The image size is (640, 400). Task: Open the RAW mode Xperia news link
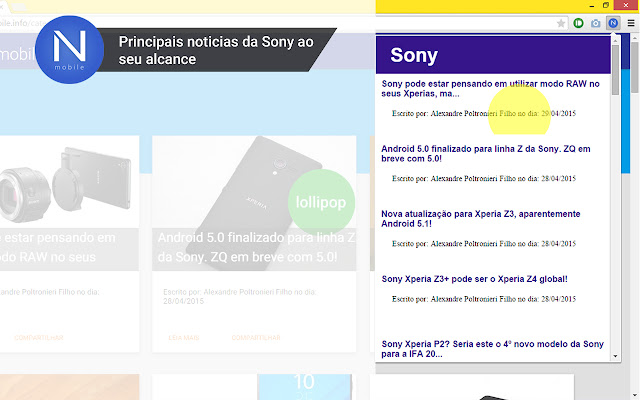[x=490, y=89]
